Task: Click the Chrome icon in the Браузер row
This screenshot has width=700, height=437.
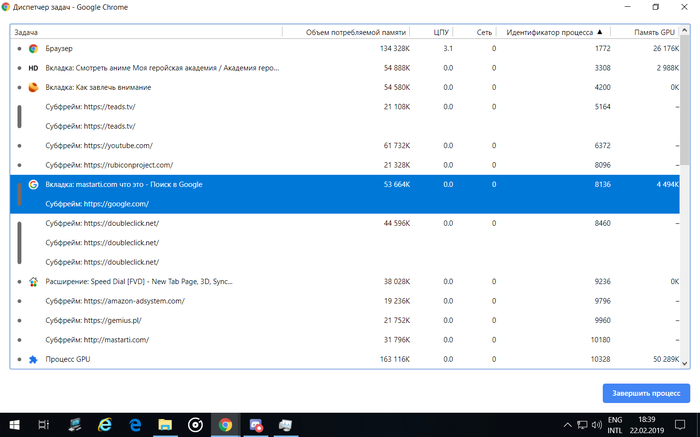Action: tap(33, 48)
